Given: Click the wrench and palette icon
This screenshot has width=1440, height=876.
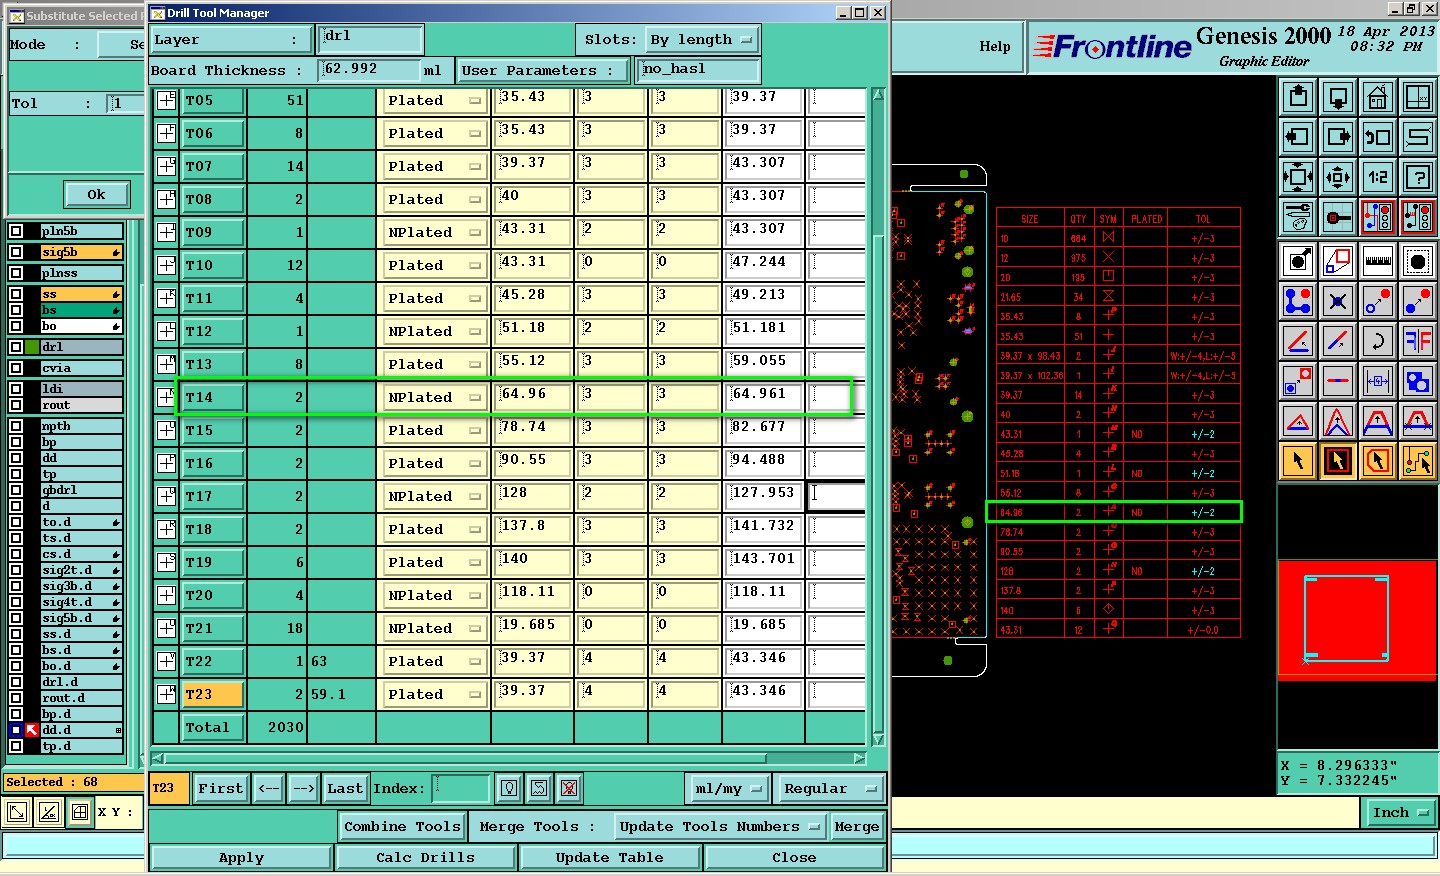Looking at the screenshot, I should pyautogui.click(x=1298, y=217).
